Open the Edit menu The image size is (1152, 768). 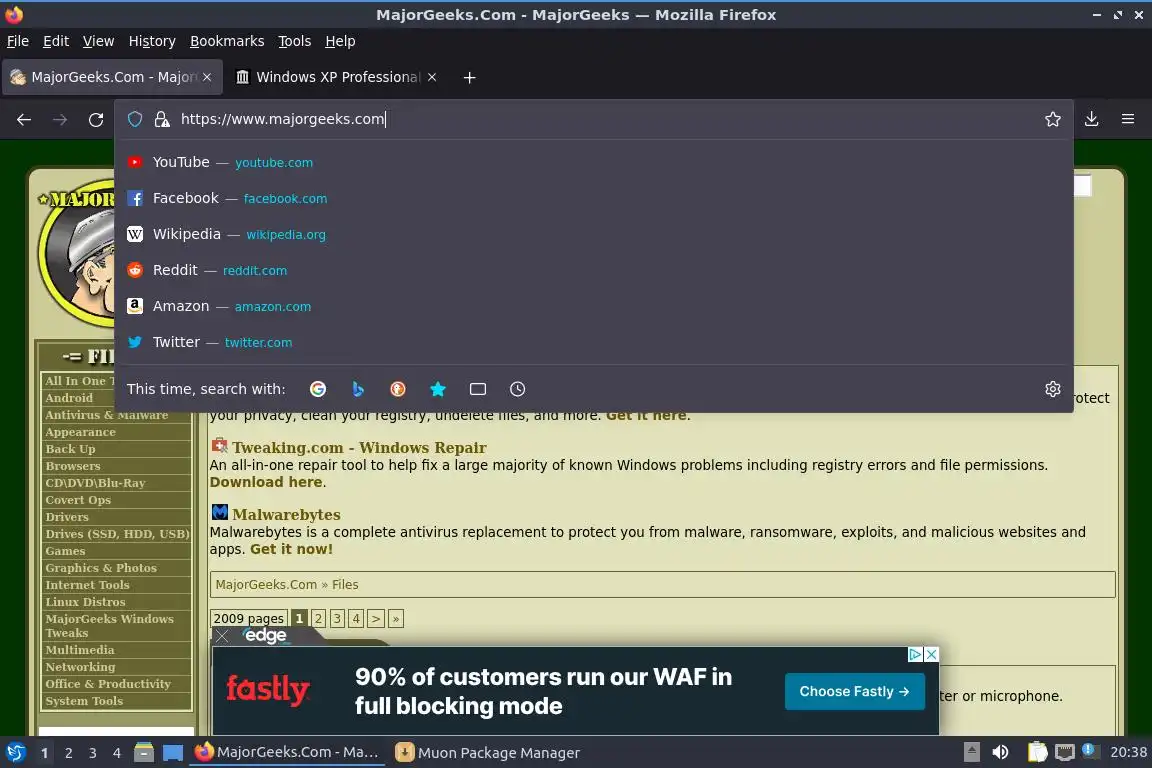(56, 41)
